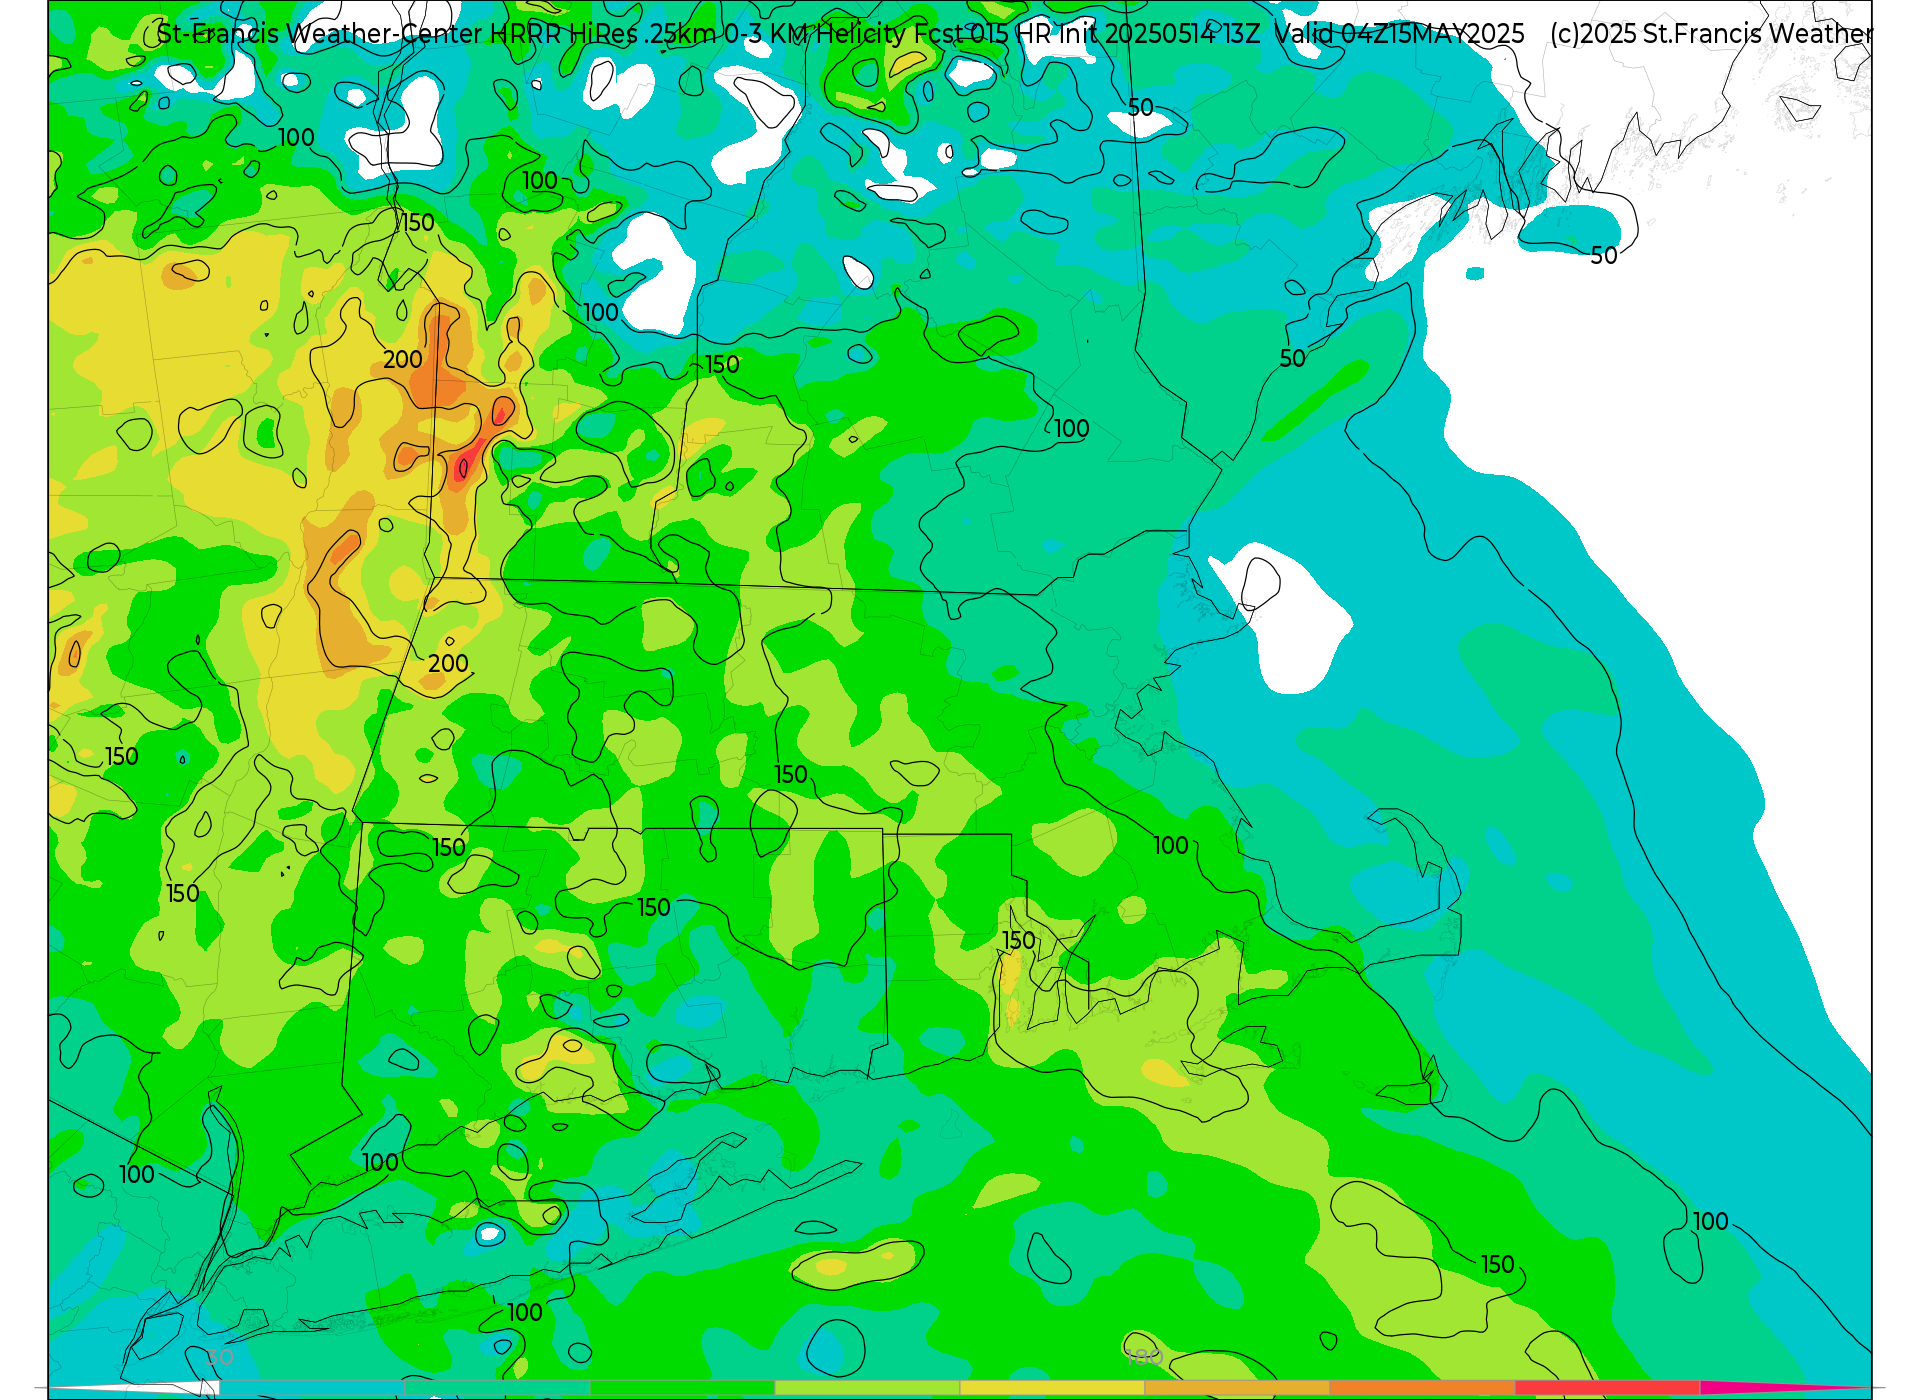This screenshot has width=1920, height=1400.
Task: Click 'HRRR HiRes .25km' in the header
Action: (x=602, y=34)
